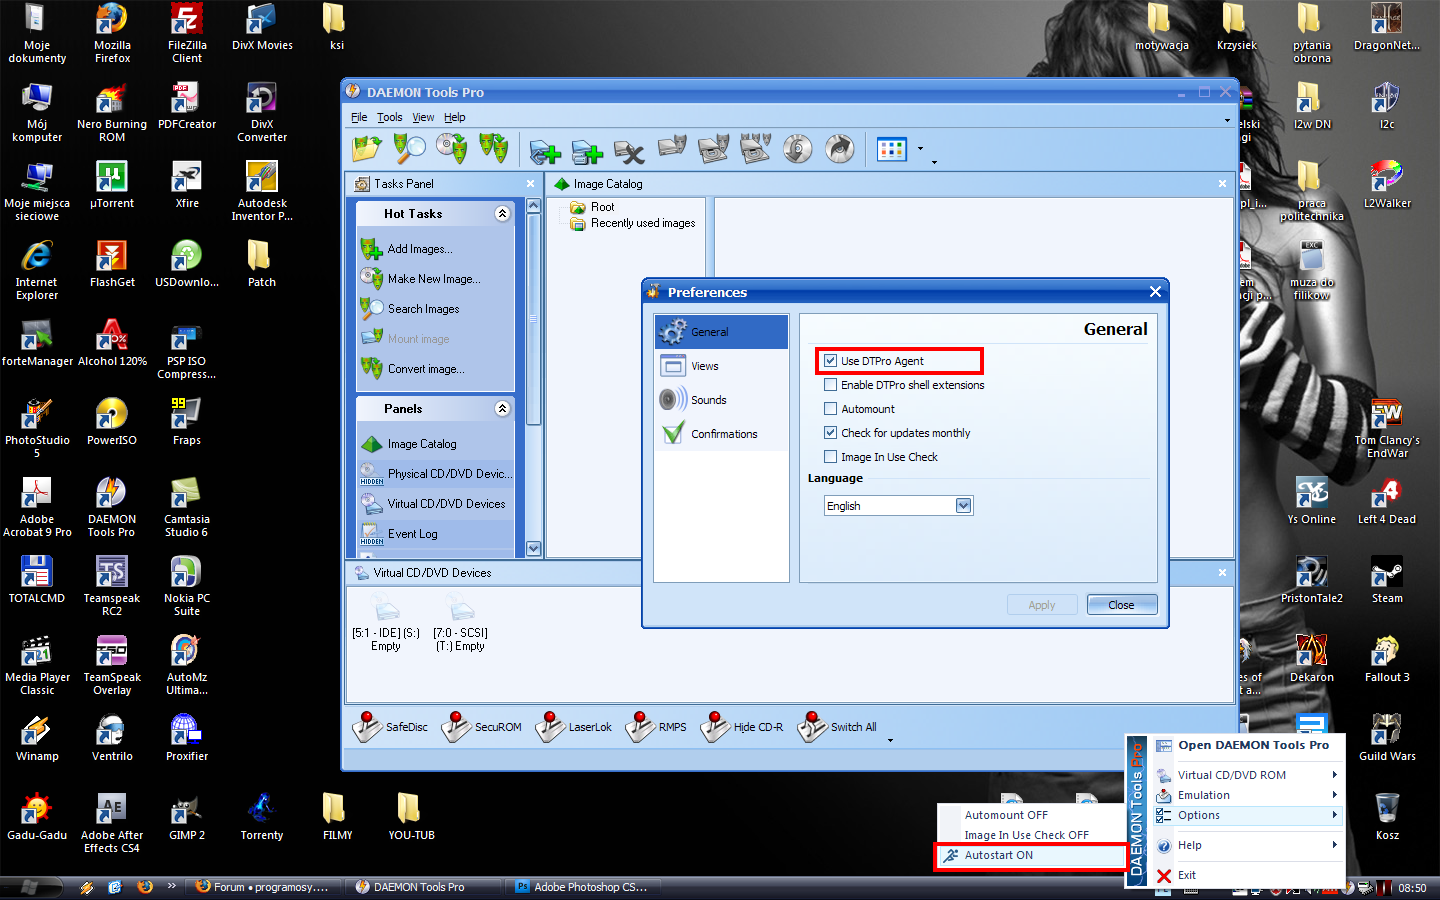This screenshot has width=1440, height=900.
Task: Expand Emulation tray submenu
Action: point(1248,795)
